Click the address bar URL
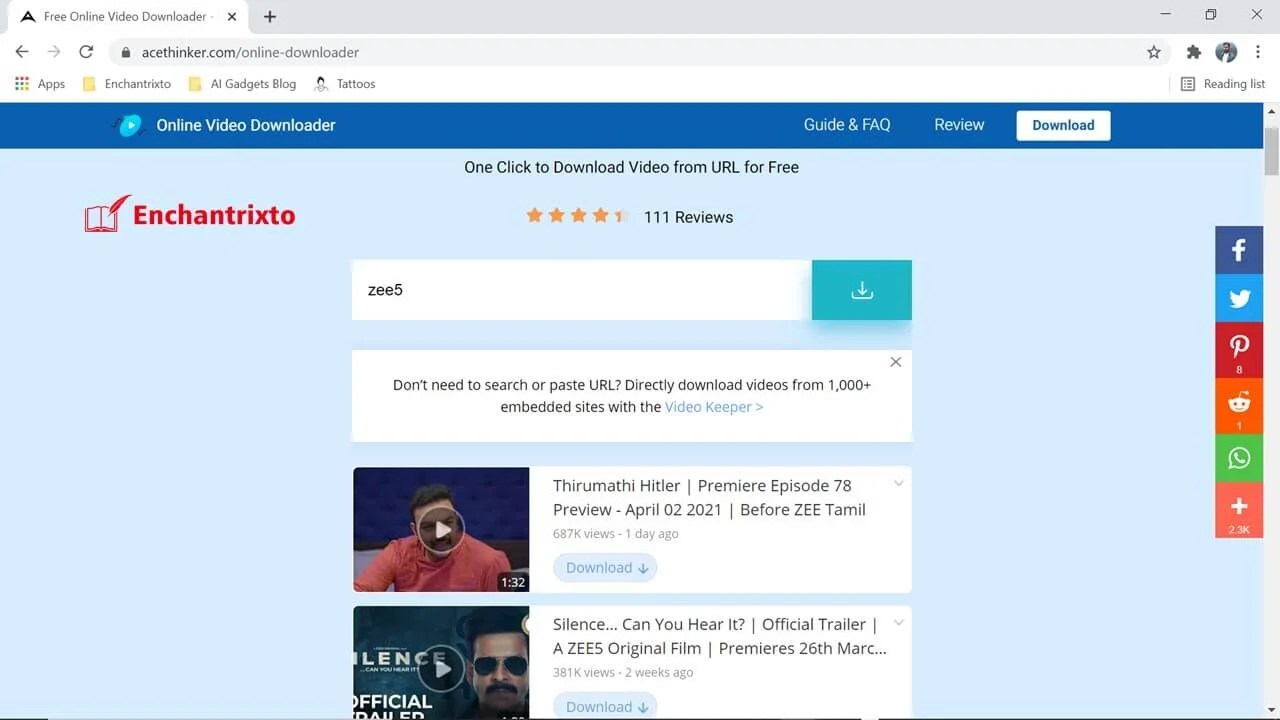 pyautogui.click(x=250, y=52)
